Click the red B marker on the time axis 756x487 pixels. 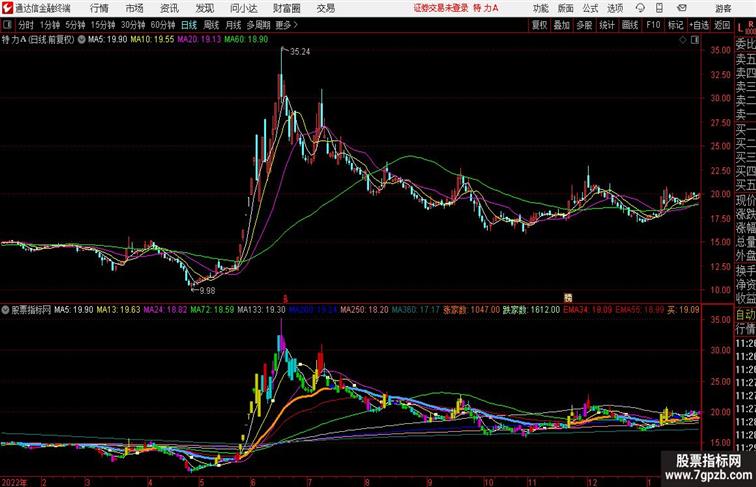[x=285, y=299]
